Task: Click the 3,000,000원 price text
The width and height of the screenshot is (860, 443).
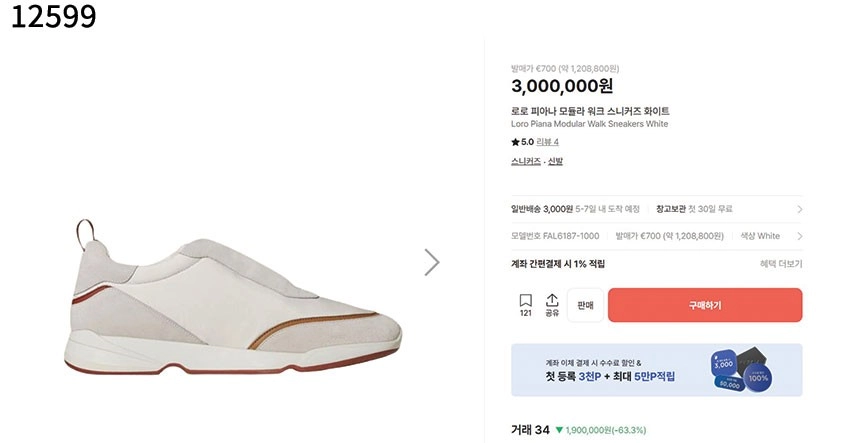Action: tap(562, 87)
